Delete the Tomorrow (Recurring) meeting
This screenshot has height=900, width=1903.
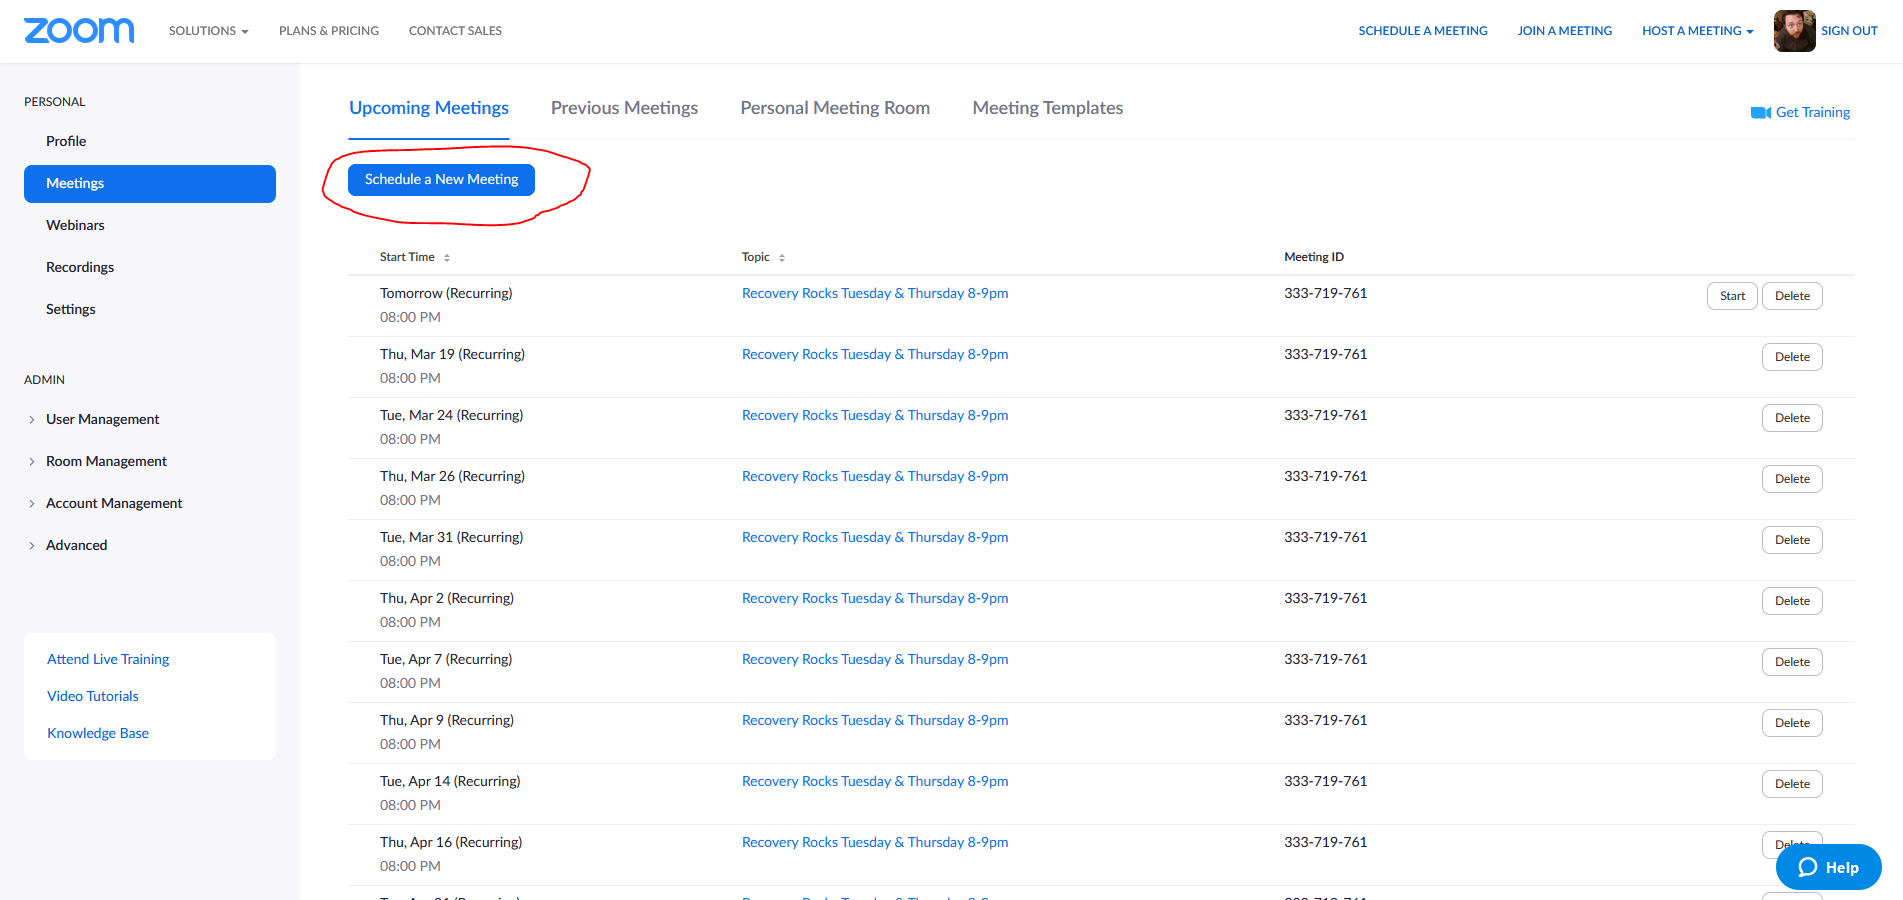click(1792, 296)
